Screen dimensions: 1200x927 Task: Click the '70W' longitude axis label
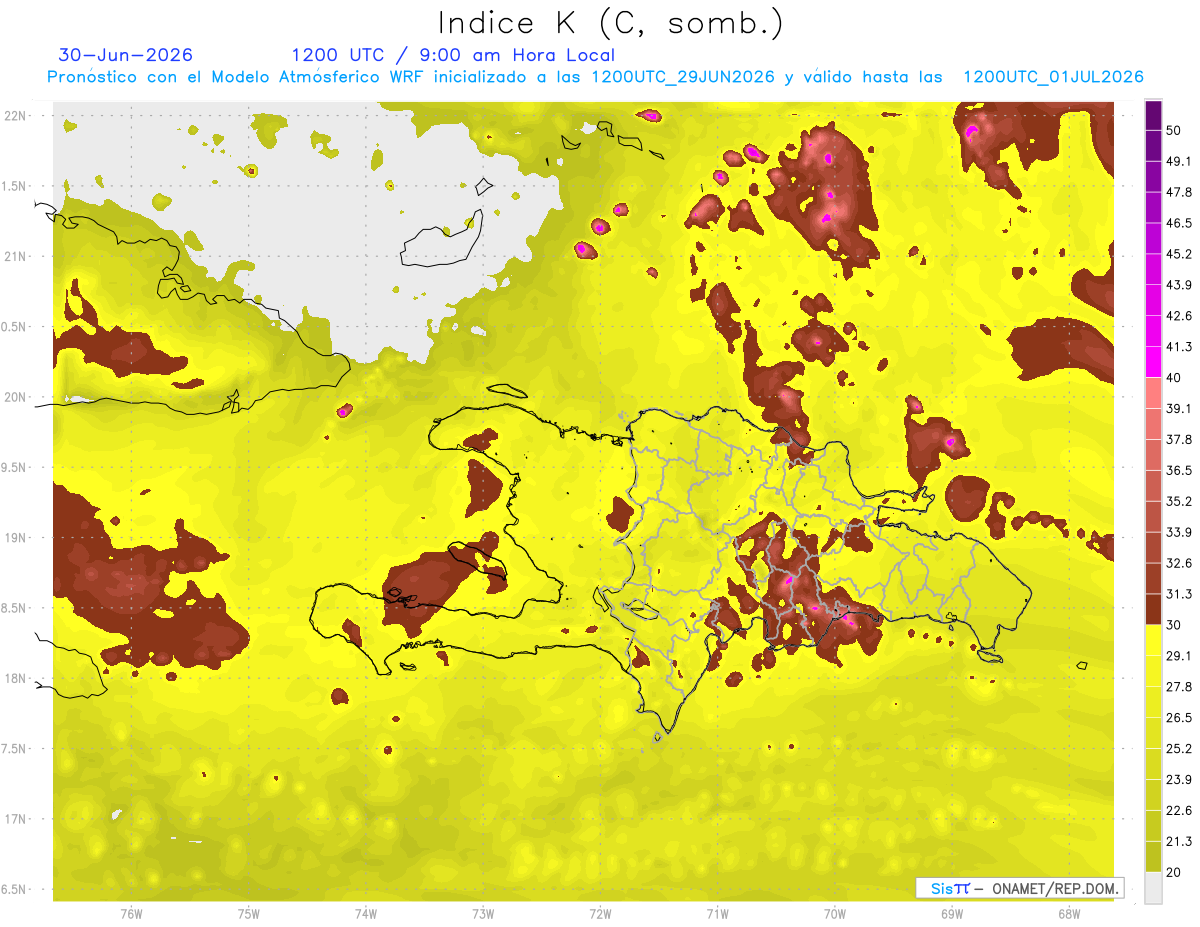pos(835,914)
